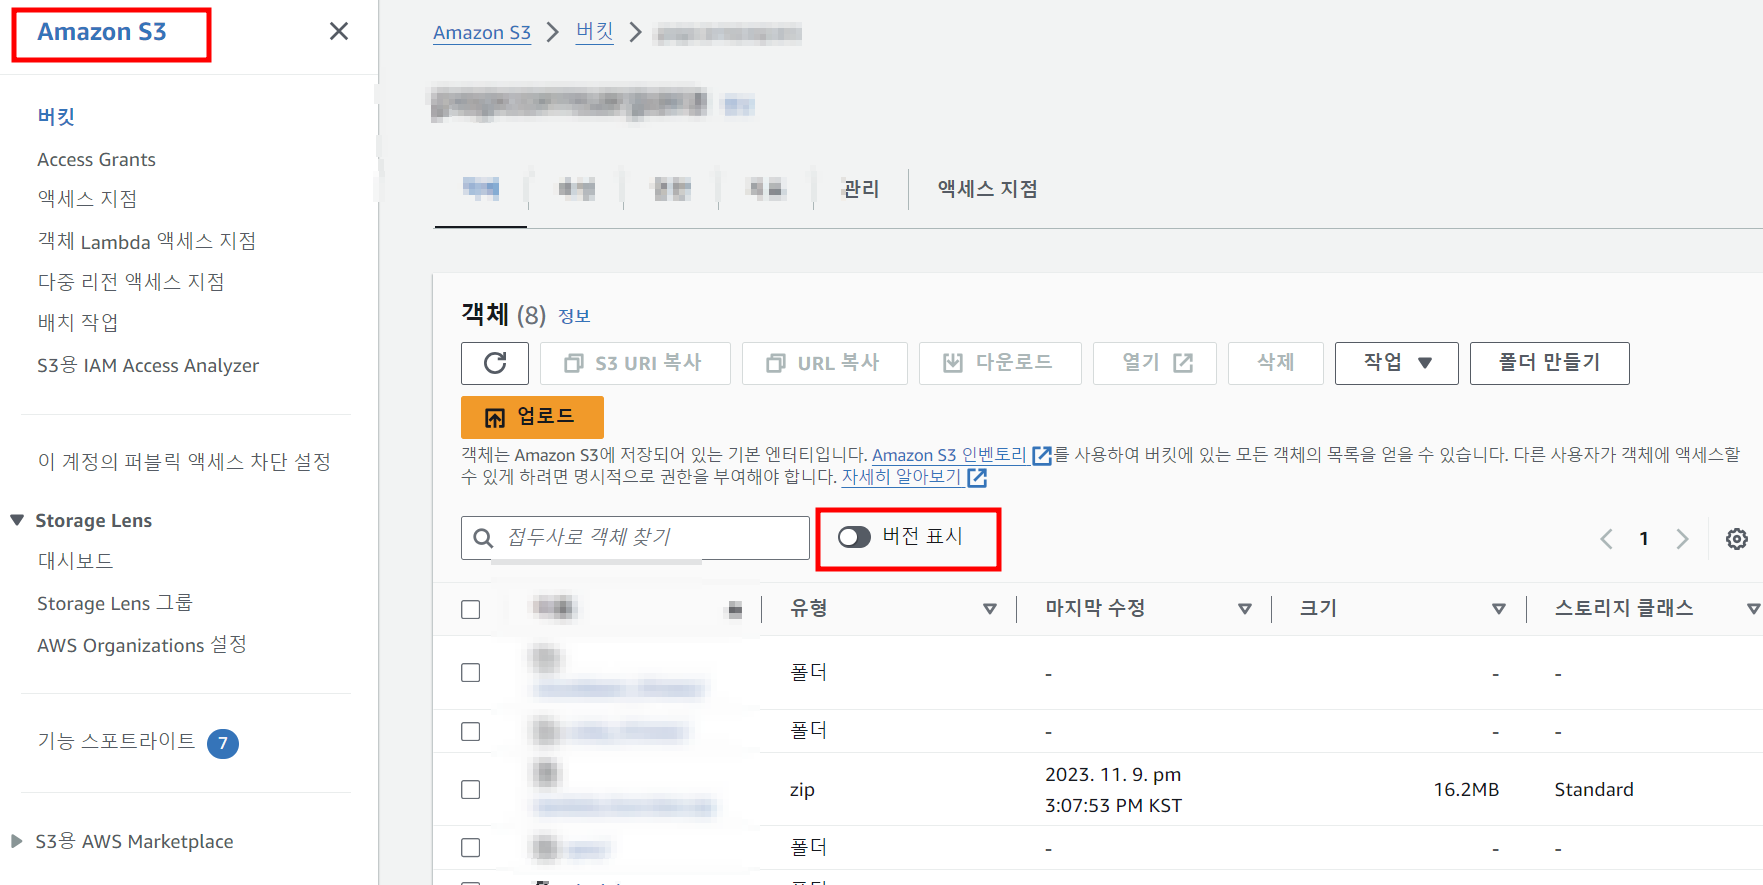Image resolution: width=1763 pixels, height=885 pixels.
Task: Sort by the 유형 column arrow
Action: click(x=990, y=609)
